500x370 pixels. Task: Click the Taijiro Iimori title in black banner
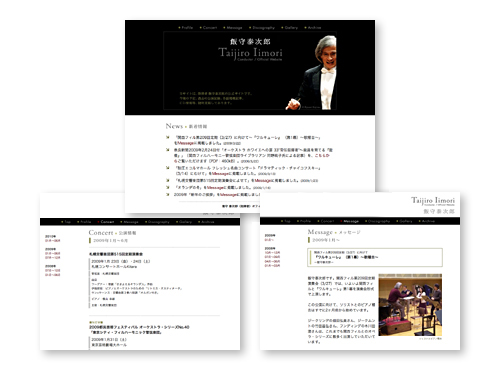[x=250, y=53]
